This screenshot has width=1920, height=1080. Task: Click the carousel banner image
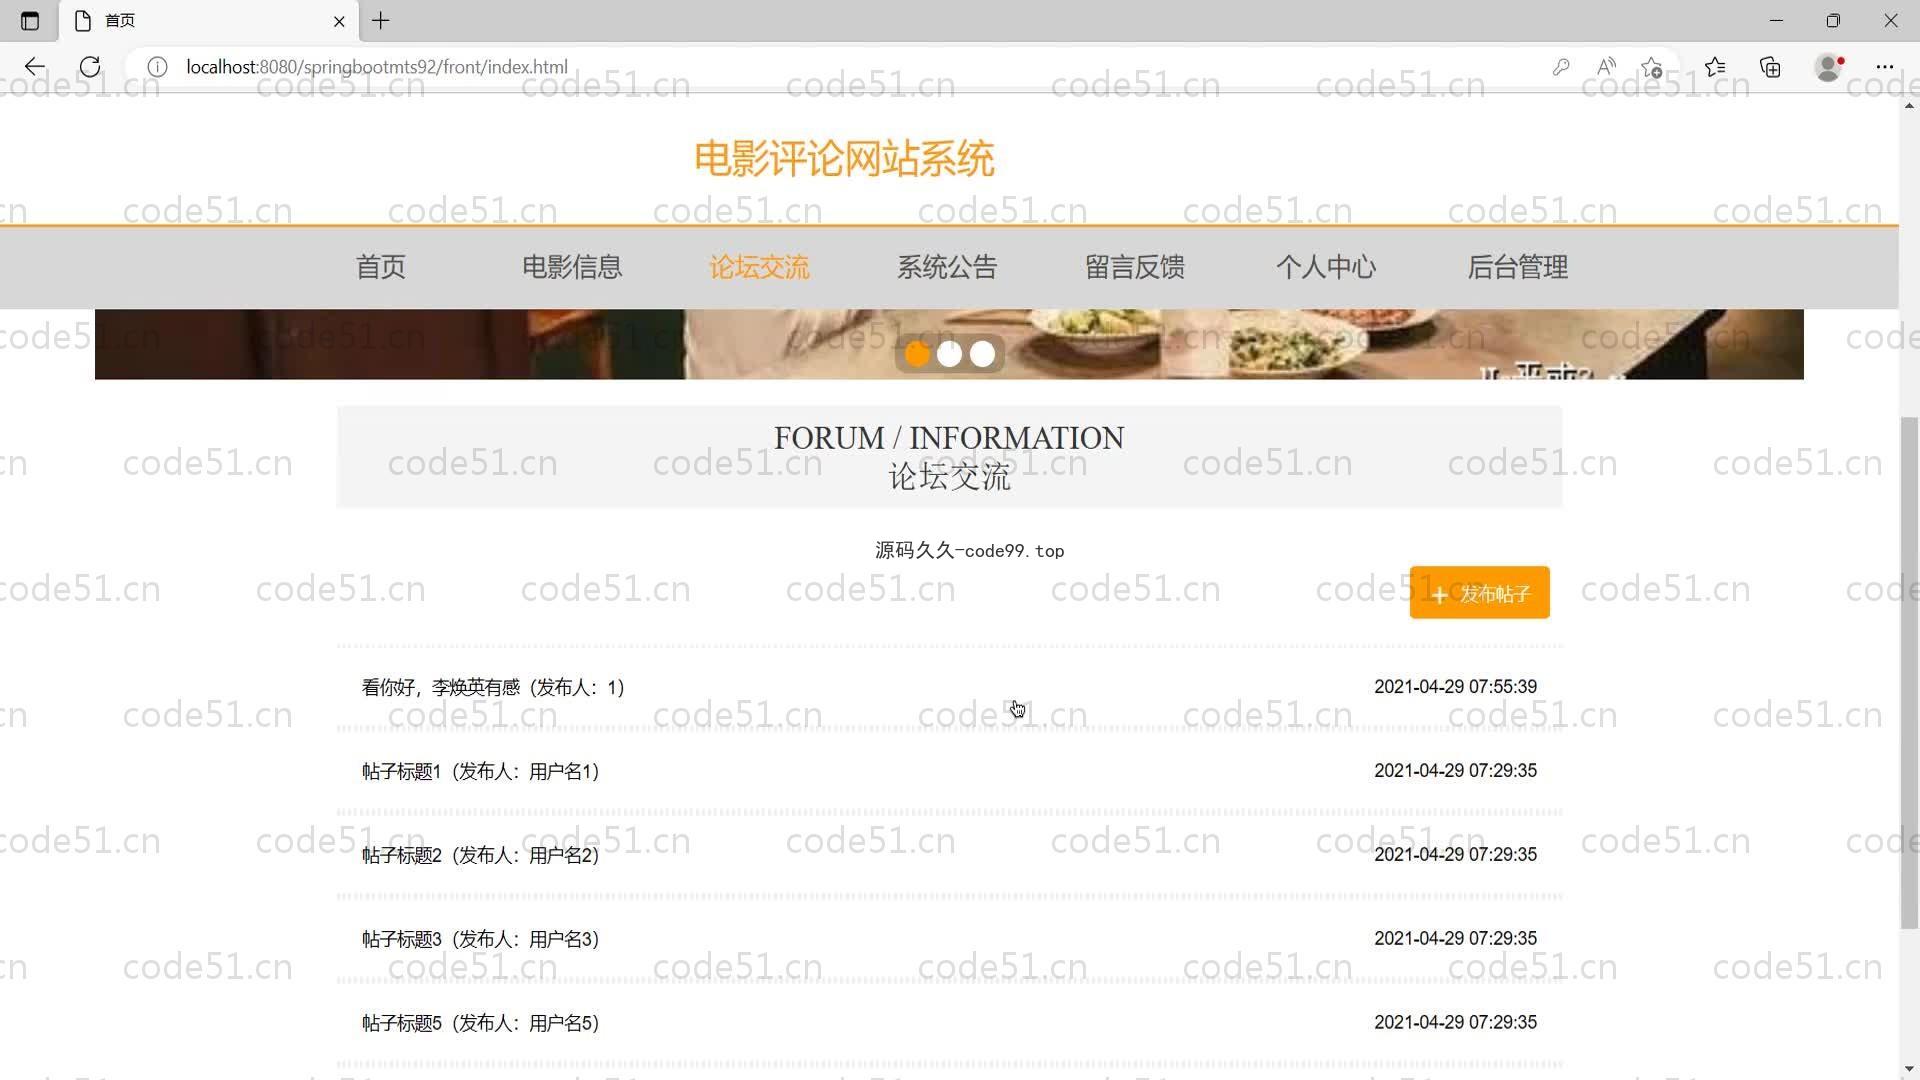(949, 344)
